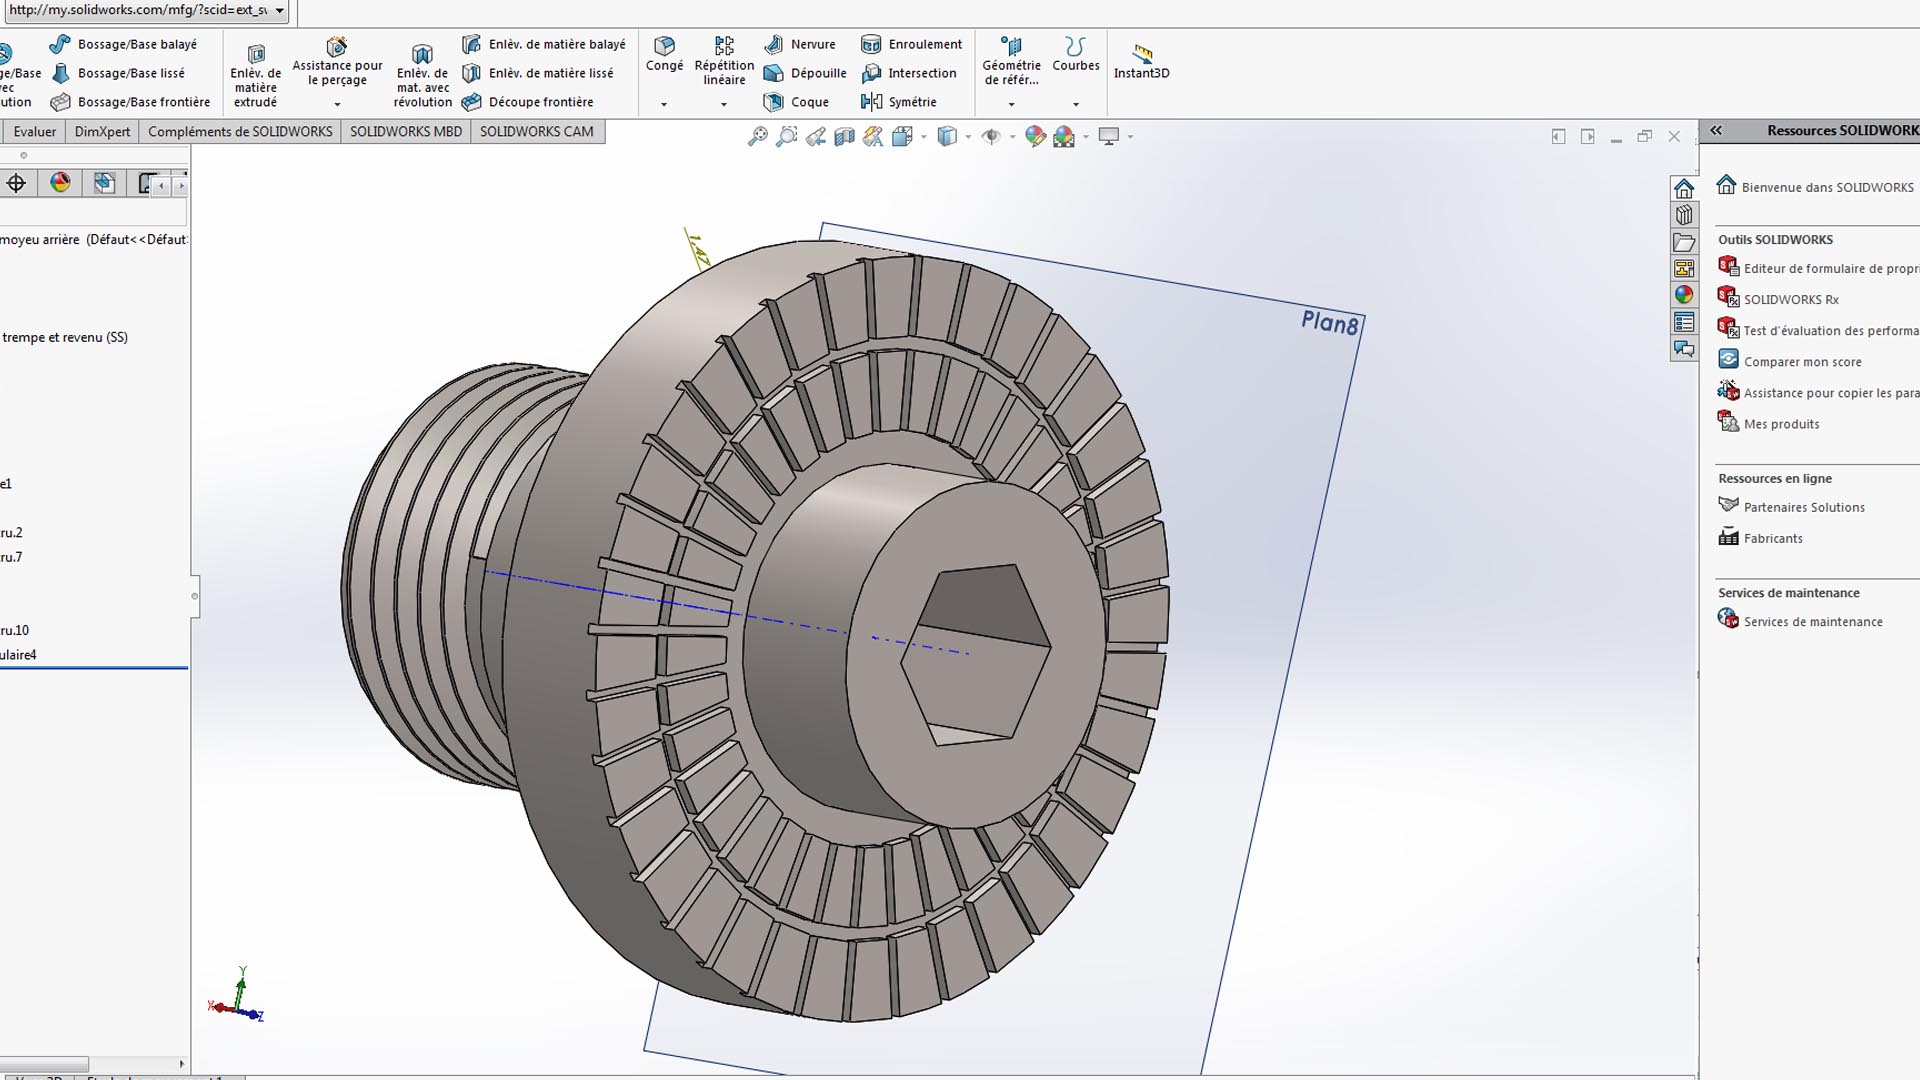Open SOLIDWORKS Rx link
Screen dimensions: 1920x1080
click(1790, 299)
